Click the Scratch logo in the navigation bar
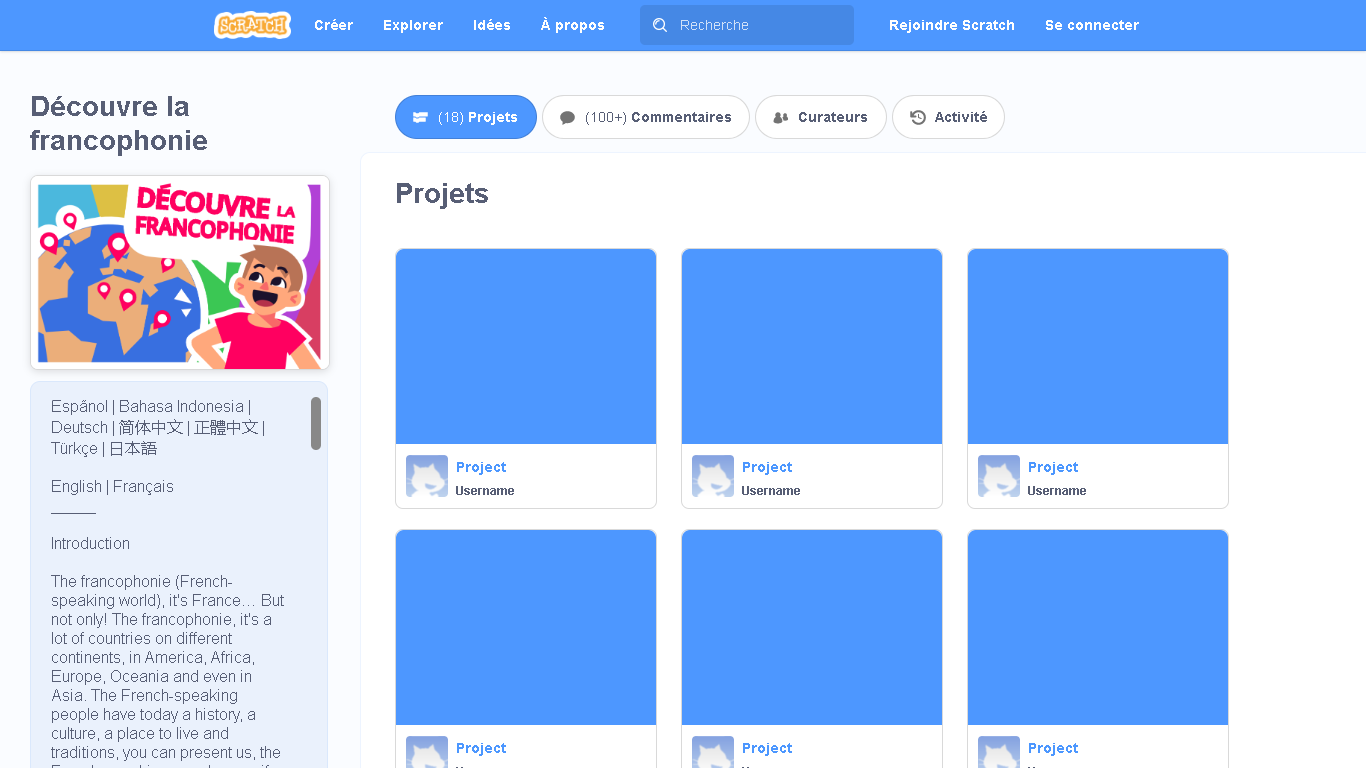Viewport: 1366px width, 768px height. point(252,25)
